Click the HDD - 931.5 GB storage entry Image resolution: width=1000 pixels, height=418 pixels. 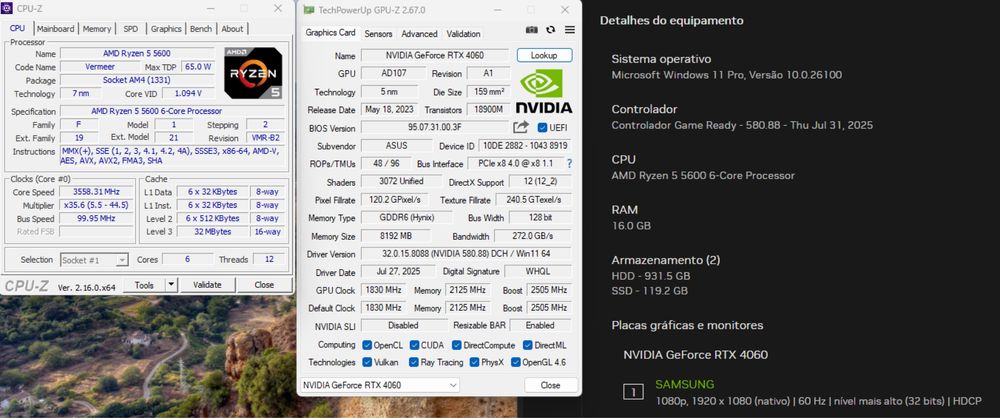tap(651, 276)
